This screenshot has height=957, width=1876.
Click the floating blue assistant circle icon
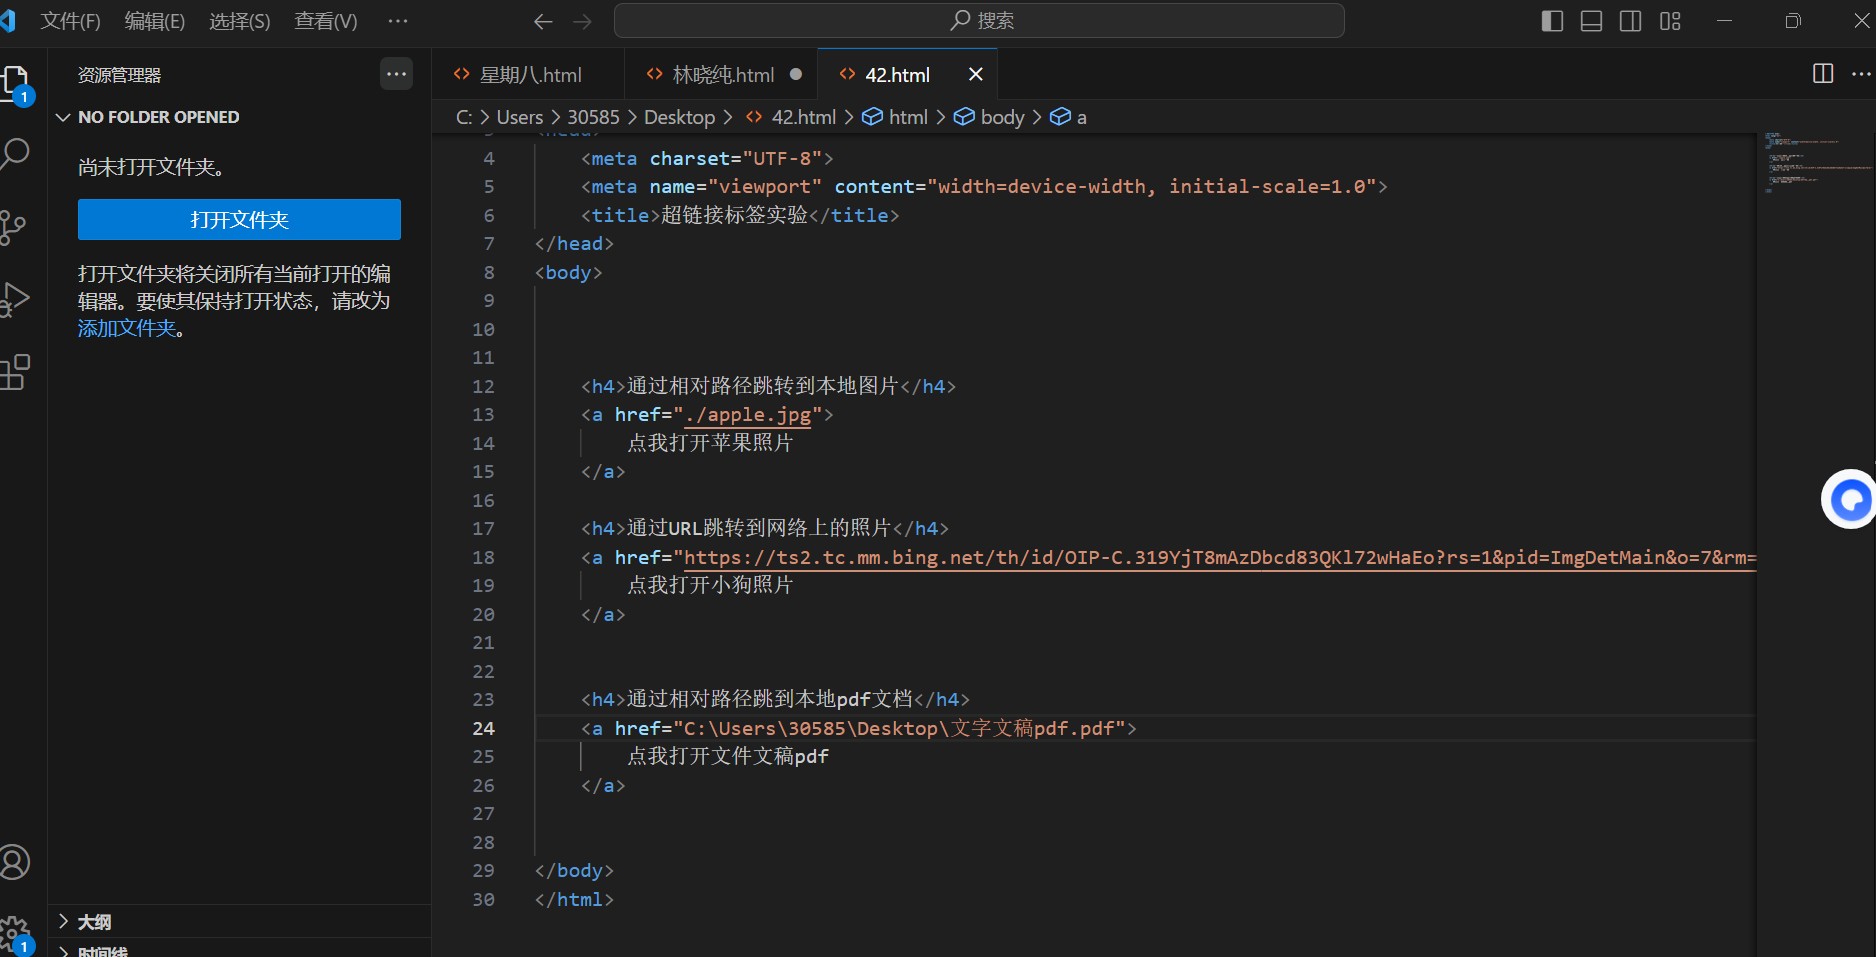[x=1849, y=499]
